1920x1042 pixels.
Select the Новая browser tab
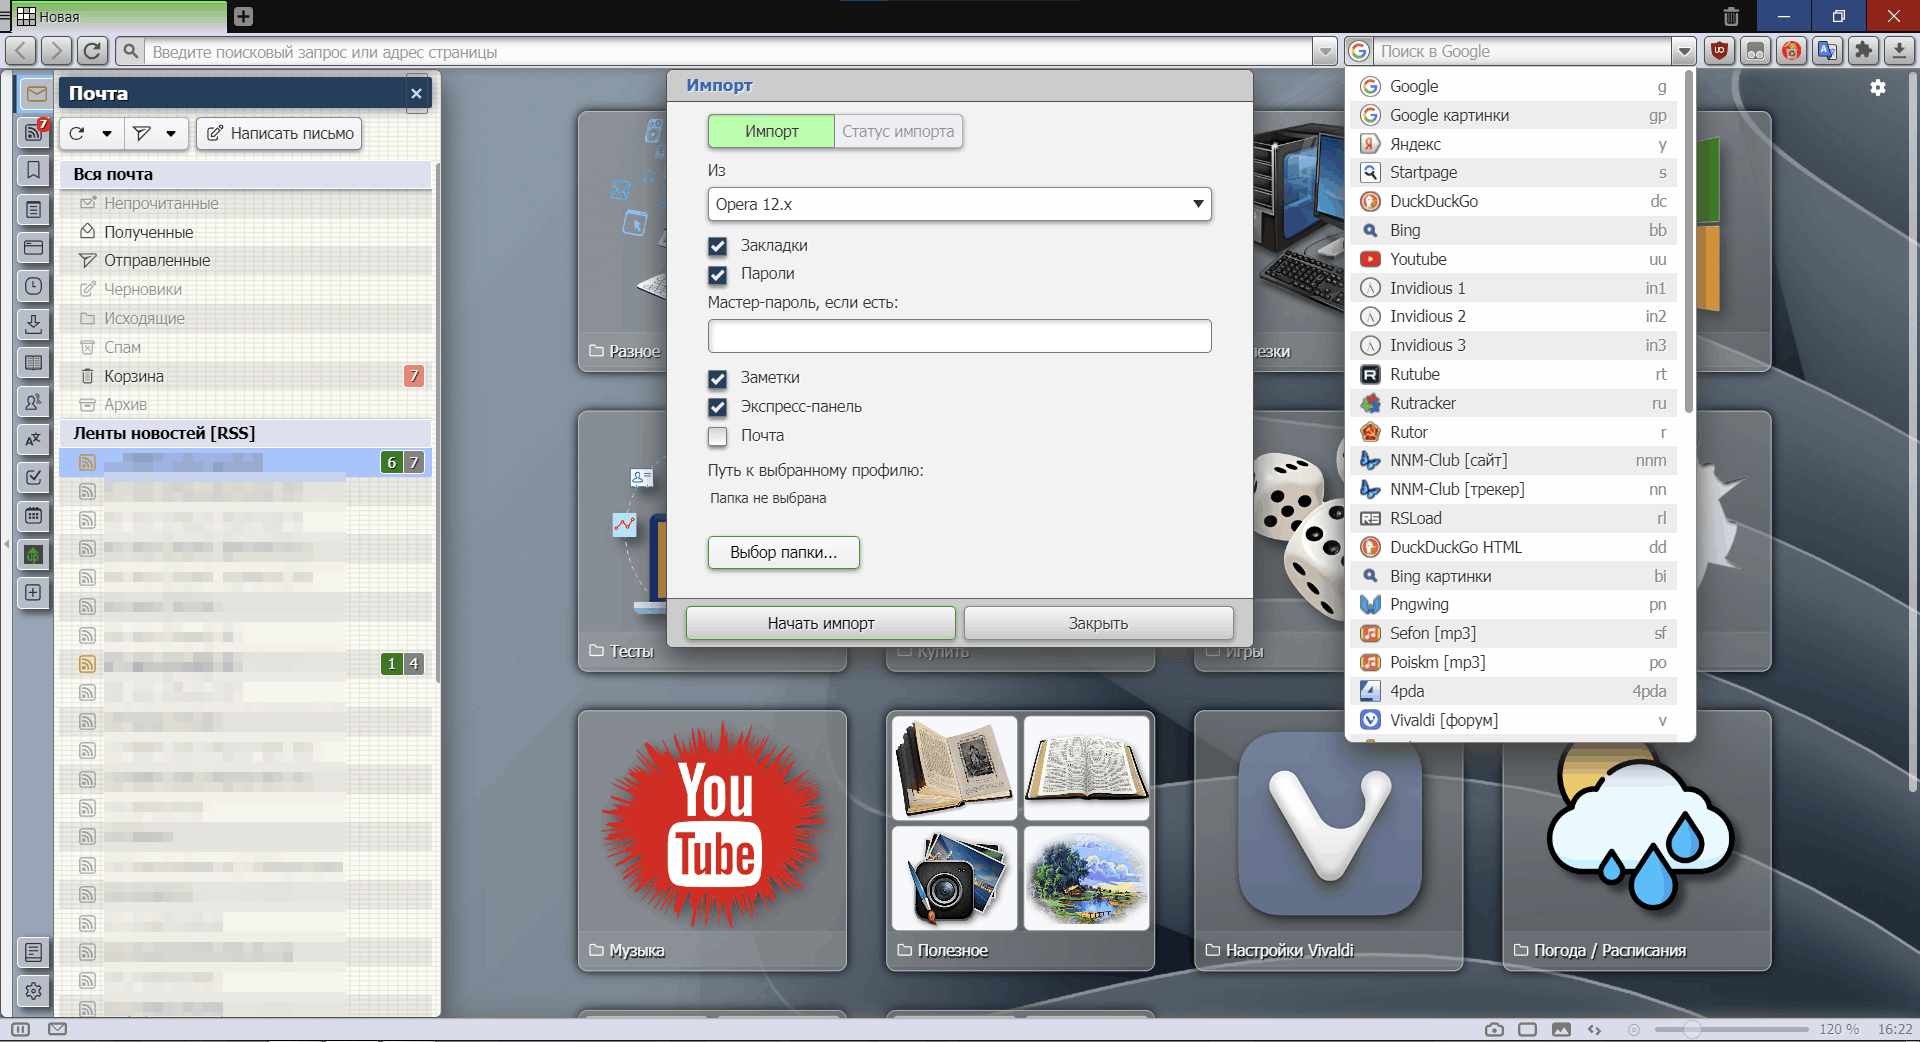point(120,16)
